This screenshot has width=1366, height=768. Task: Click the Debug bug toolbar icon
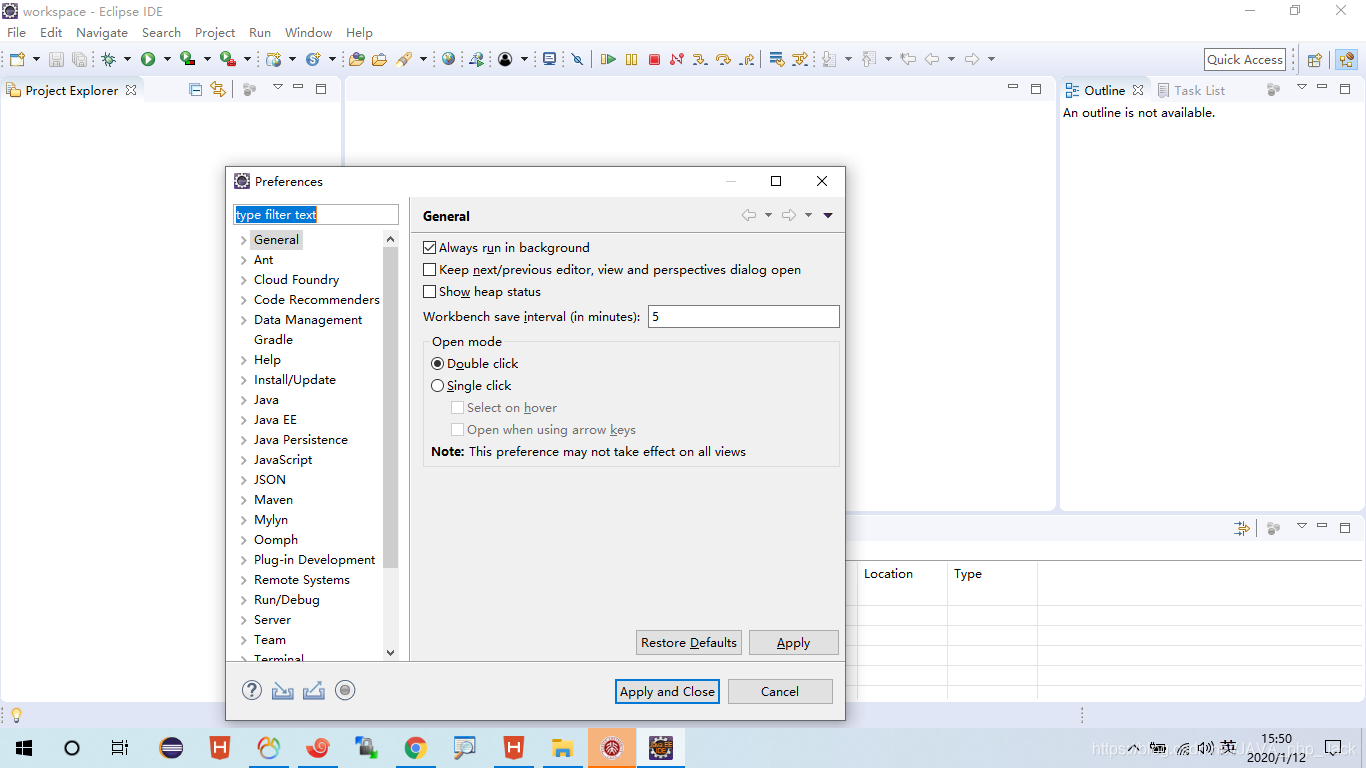click(108, 59)
